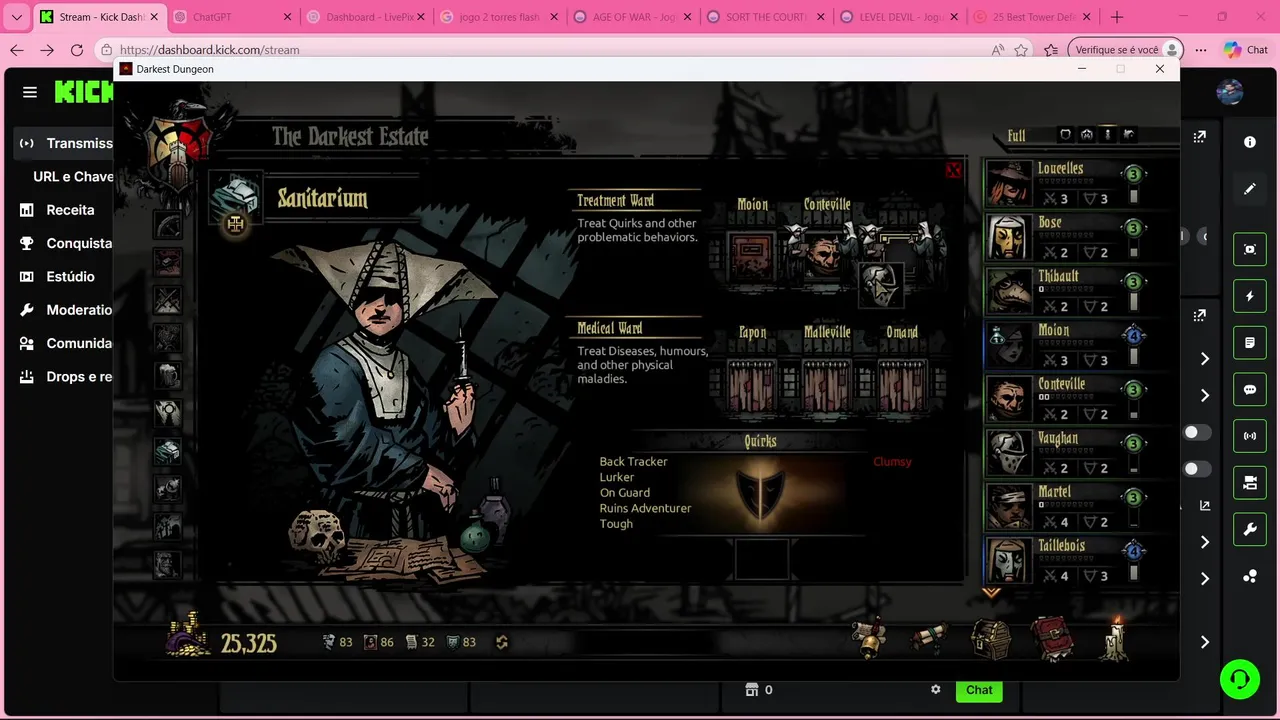Close the Sanitarium panel with red X
The height and width of the screenshot is (720, 1280).
pyautogui.click(x=953, y=170)
